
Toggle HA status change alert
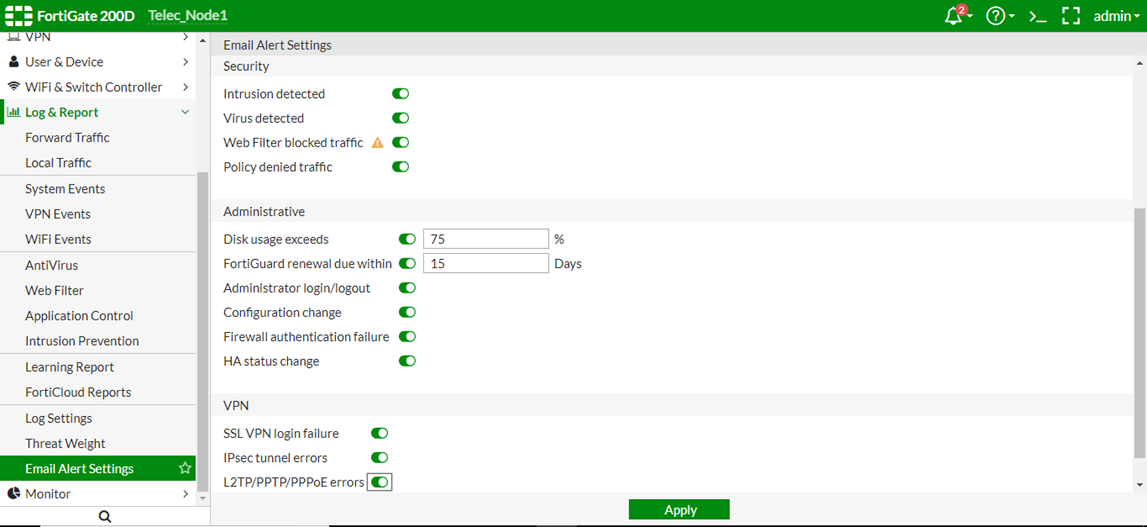coord(407,361)
